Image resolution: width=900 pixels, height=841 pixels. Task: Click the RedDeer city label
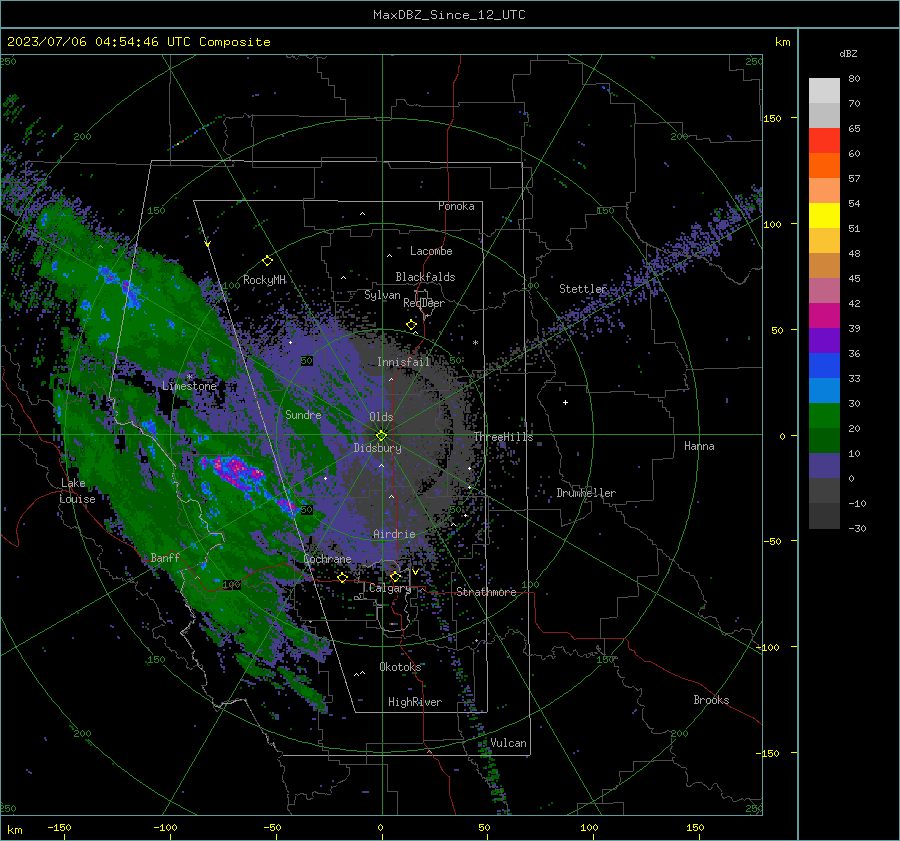(424, 303)
